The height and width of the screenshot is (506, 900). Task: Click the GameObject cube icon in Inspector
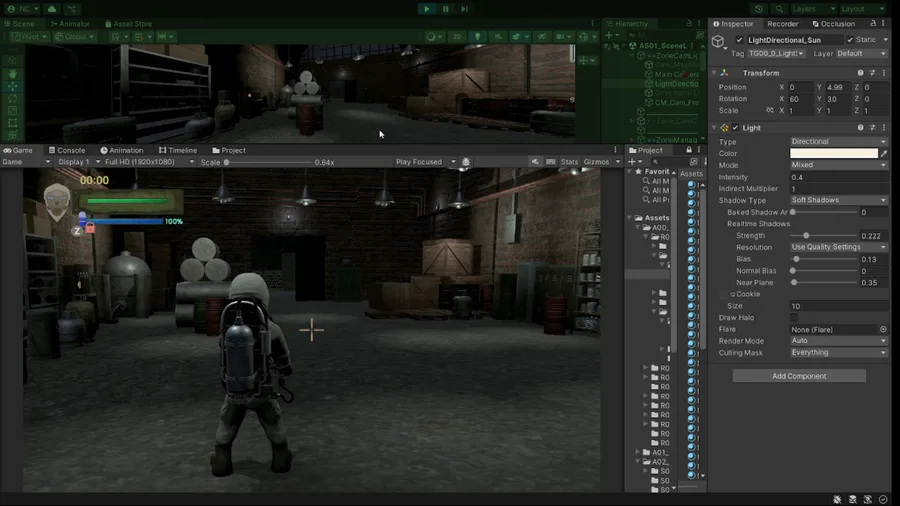coord(718,41)
